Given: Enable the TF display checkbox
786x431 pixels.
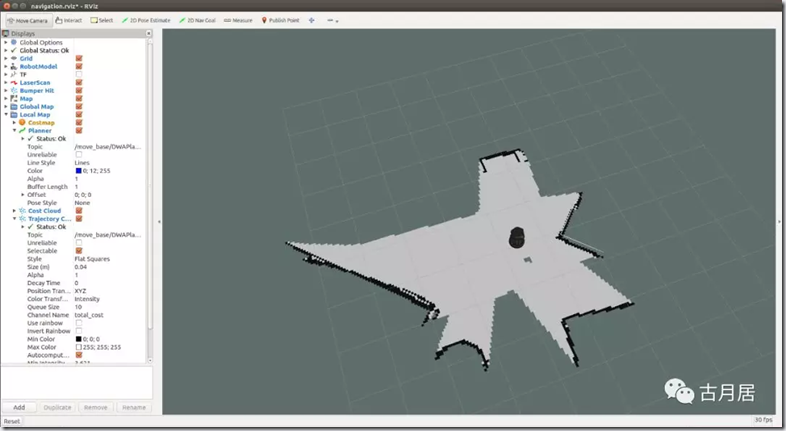Looking at the screenshot, I should click(x=79, y=74).
